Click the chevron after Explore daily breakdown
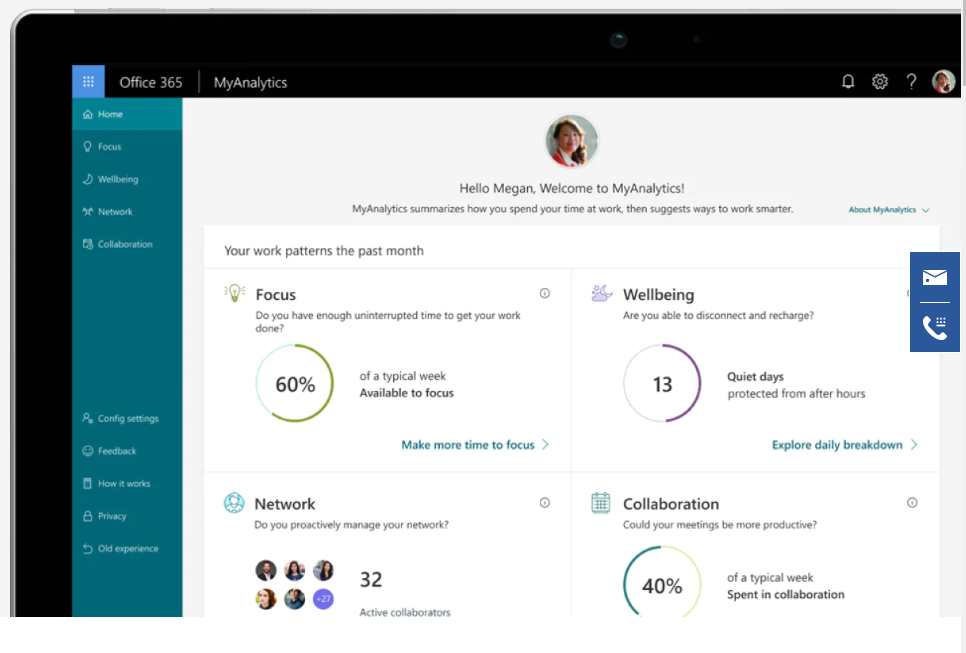Image resolution: width=966 pixels, height=653 pixels. point(914,445)
